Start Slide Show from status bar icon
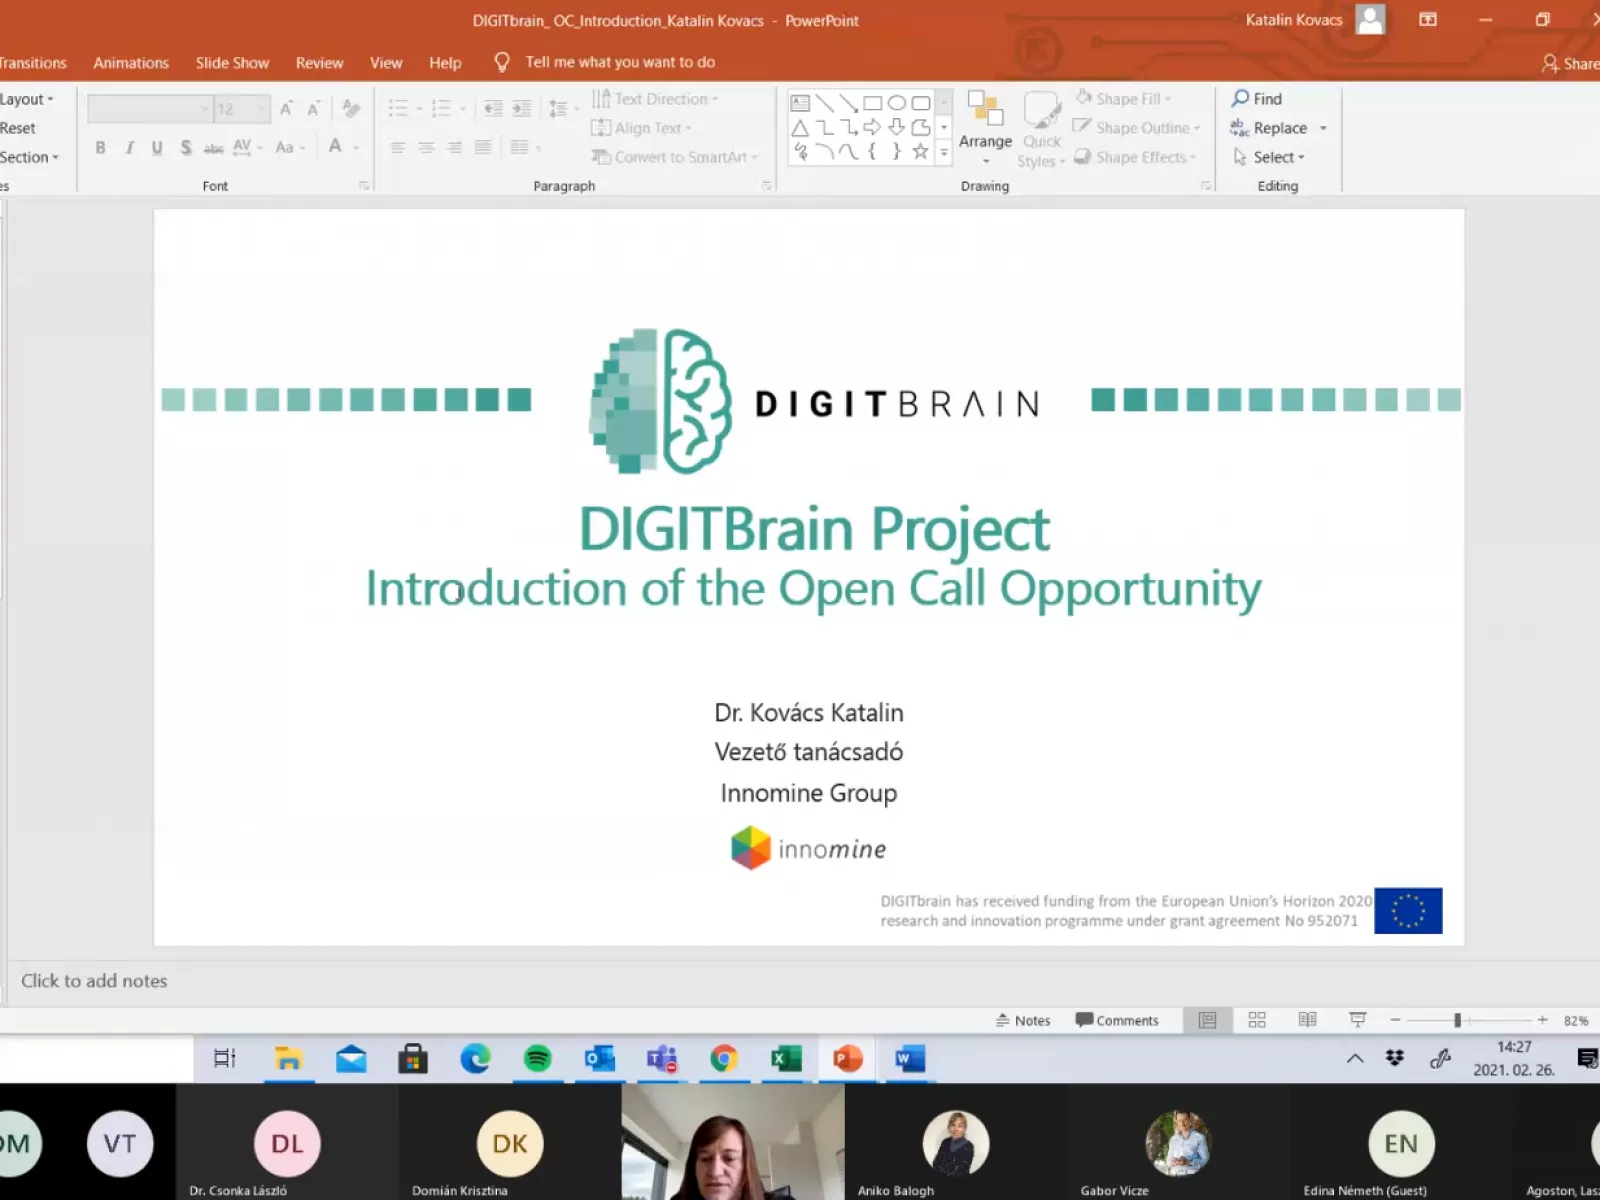 tap(1357, 1020)
